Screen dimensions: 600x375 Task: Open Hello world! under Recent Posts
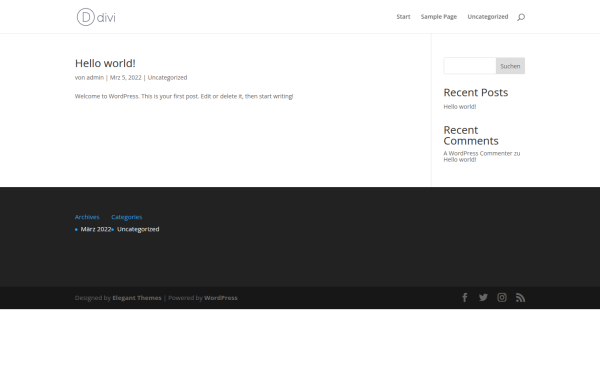click(x=460, y=107)
